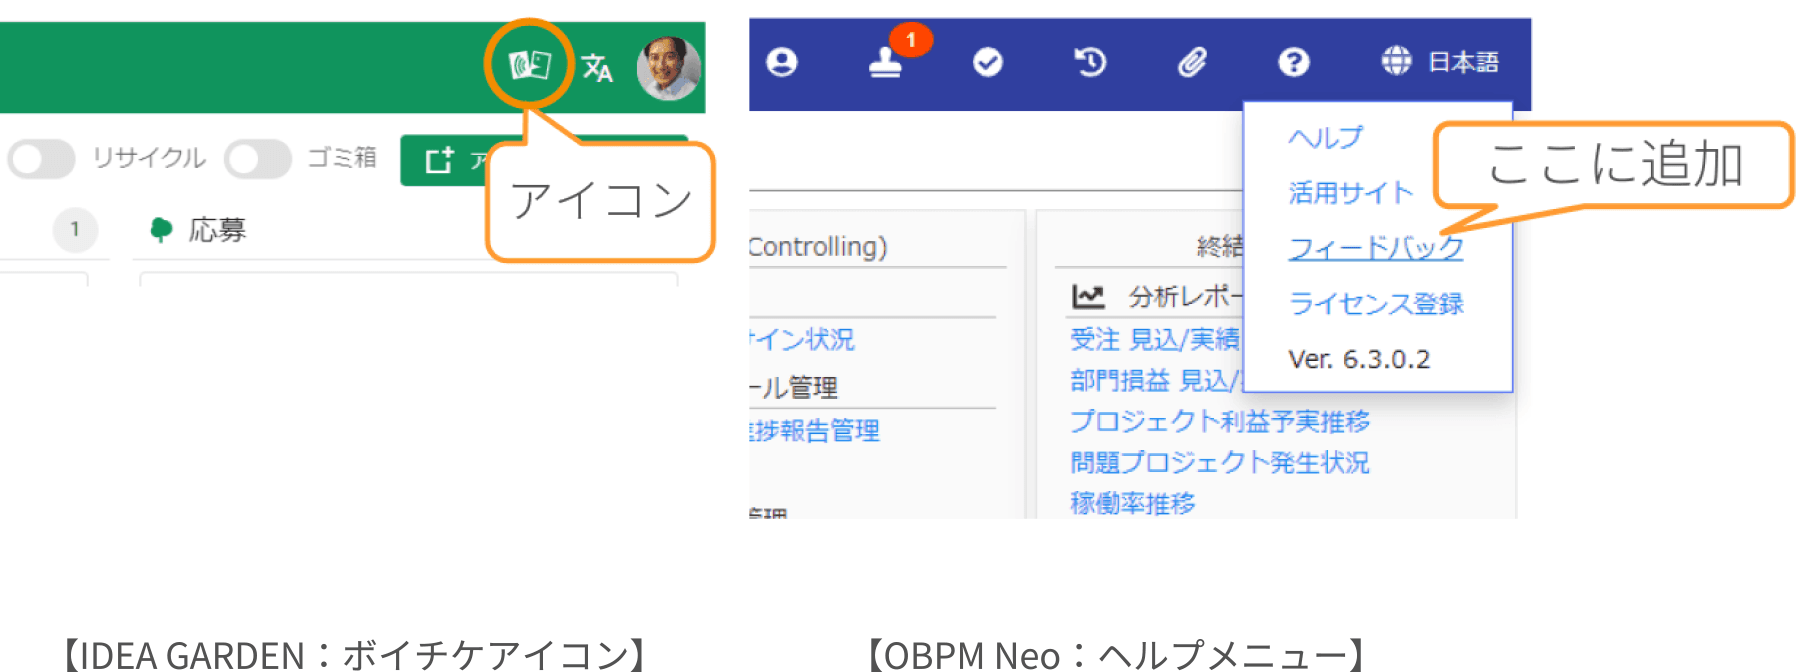Viewport: 1802px width, 672px height.
Task: Click the 稼働率推移 link
Action: coord(1132,502)
